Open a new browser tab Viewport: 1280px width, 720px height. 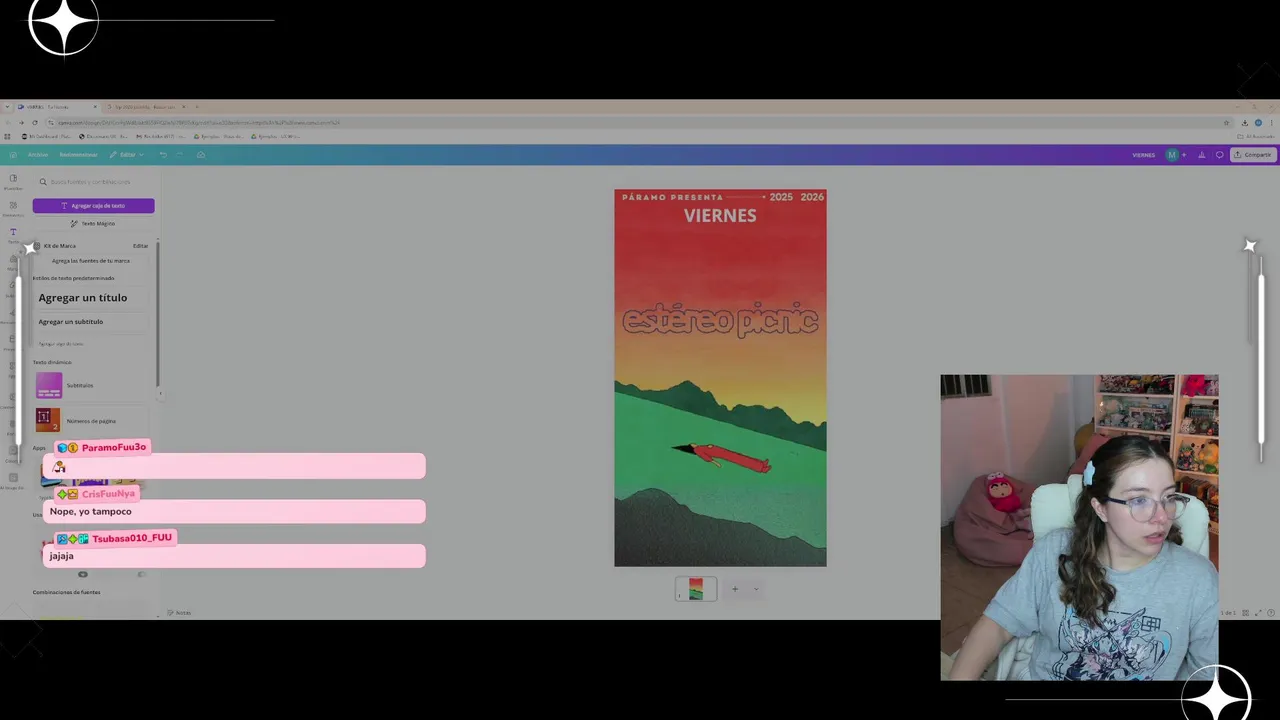click(x=196, y=107)
